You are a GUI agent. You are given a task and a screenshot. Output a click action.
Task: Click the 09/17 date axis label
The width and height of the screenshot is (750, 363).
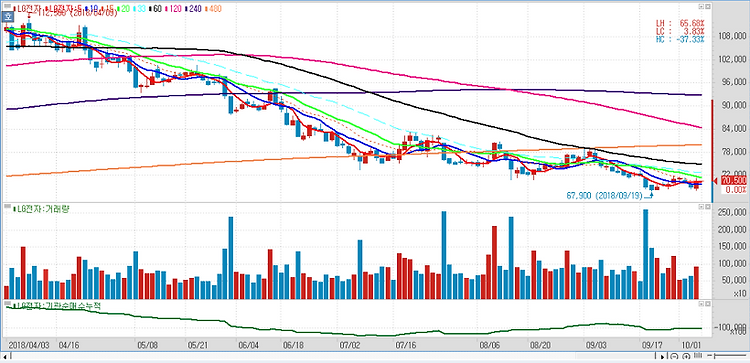pos(651,344)
